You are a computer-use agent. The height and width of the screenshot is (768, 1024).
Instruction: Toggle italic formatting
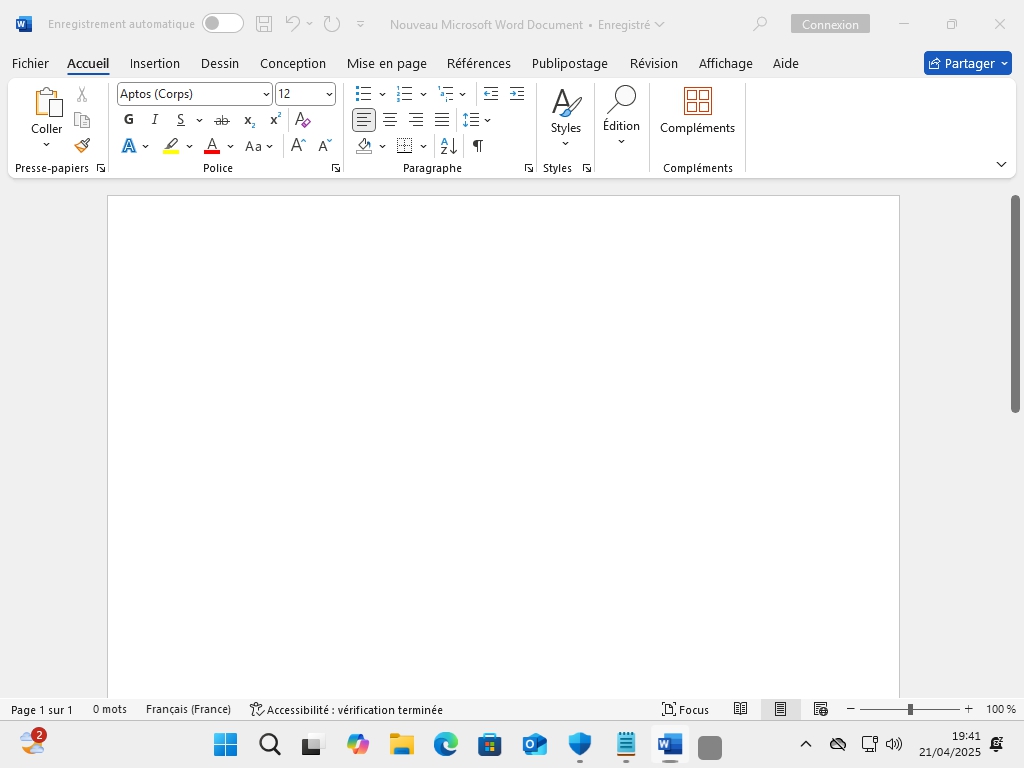pos(155,120)
